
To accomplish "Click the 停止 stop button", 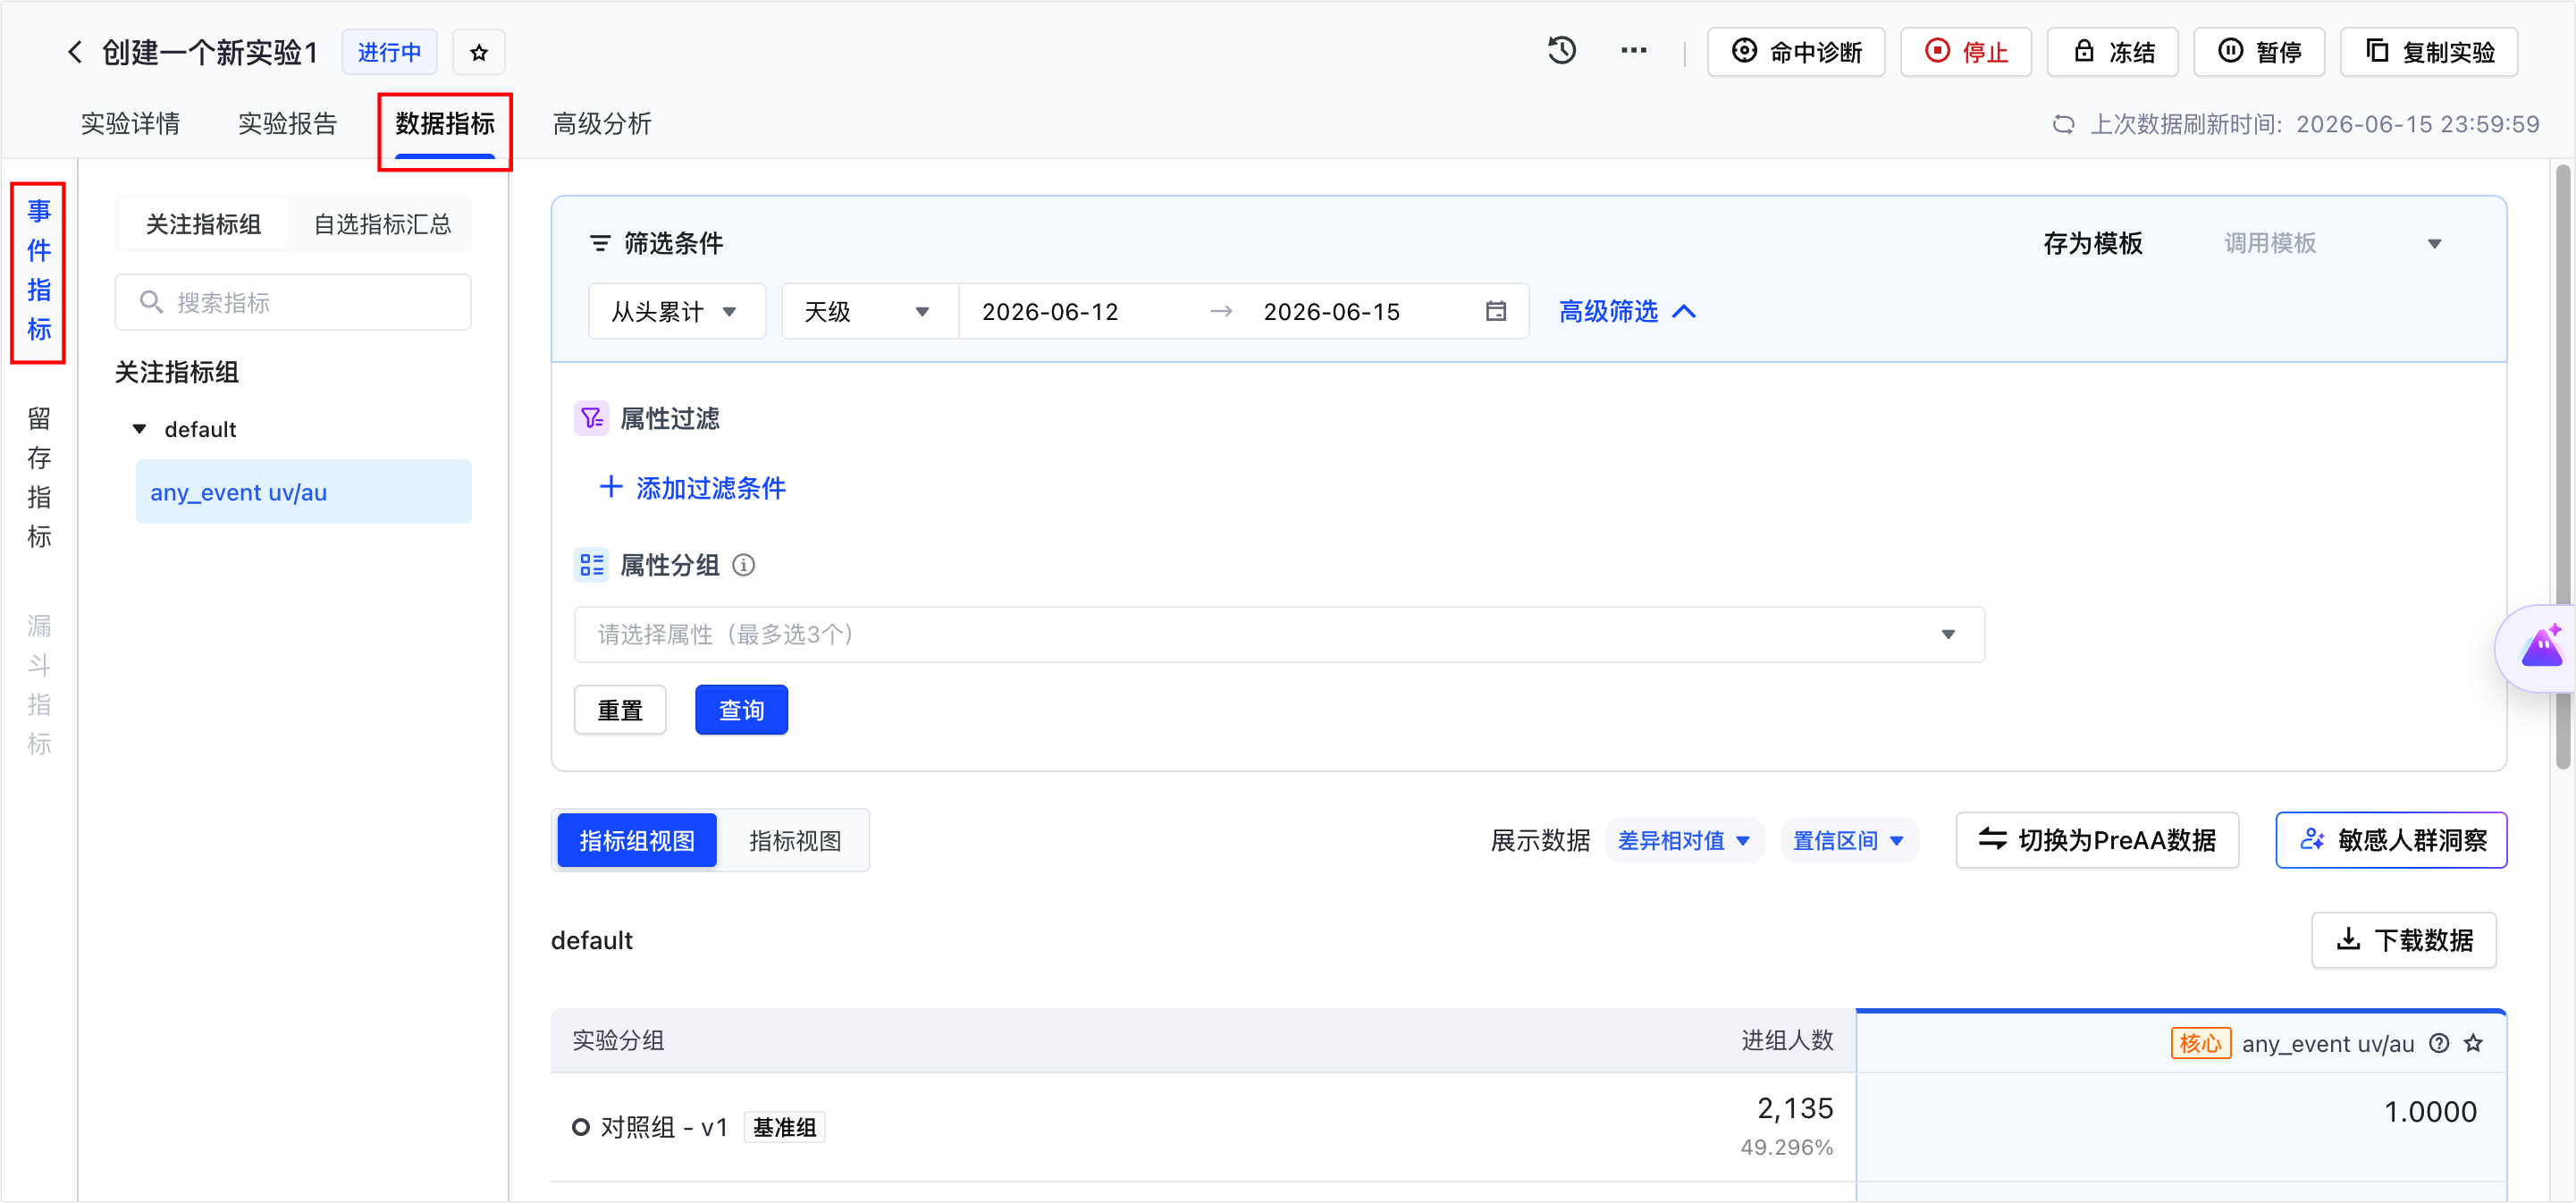I will (1966, 52).
